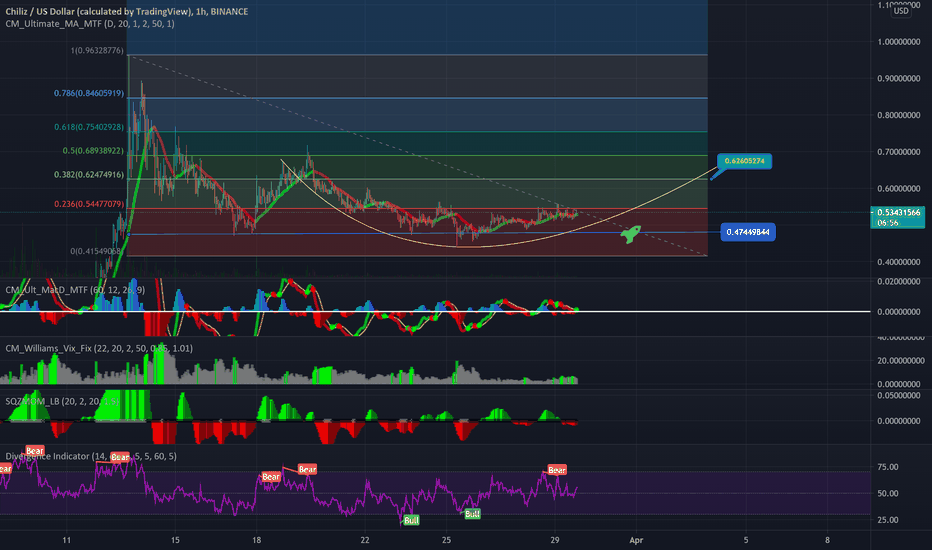This screenshot has height=550, width=932.
Task: Click Fibonacci level 0.786(0.84605919)
Action: point(89,93)
